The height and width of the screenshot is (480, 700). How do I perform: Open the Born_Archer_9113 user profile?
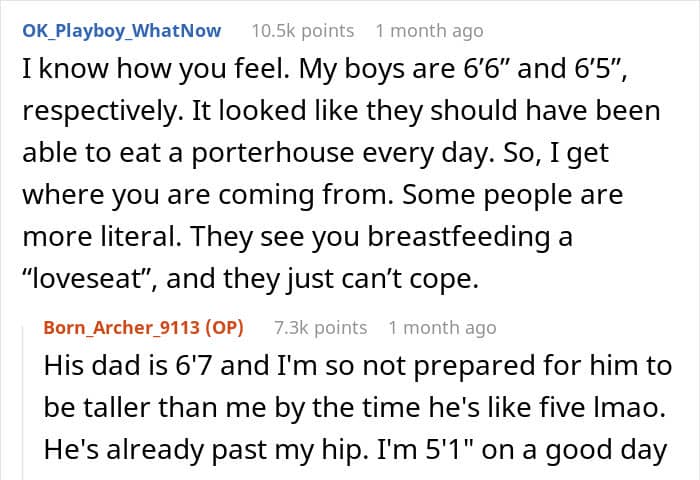pyautogui.click(x=120, y=327)
